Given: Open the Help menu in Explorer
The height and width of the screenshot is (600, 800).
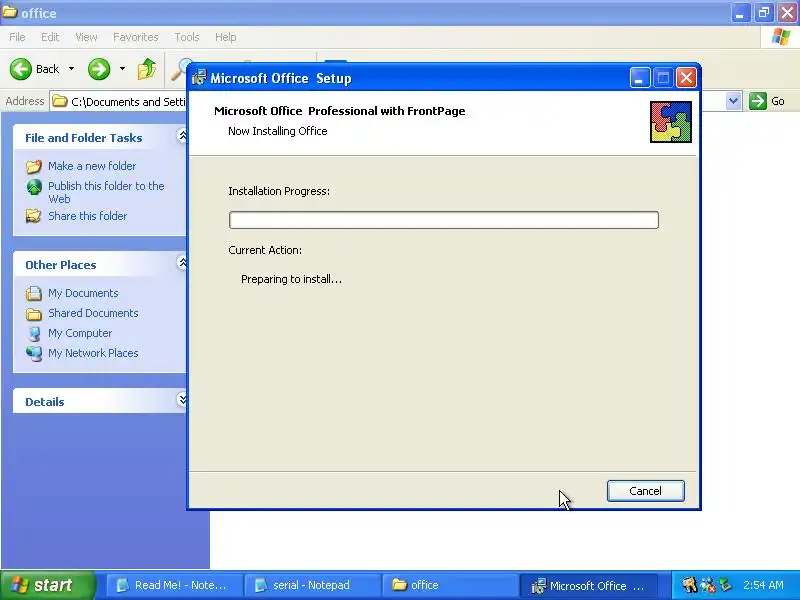Looking at the screenshot, I should (x=226, y=37).
